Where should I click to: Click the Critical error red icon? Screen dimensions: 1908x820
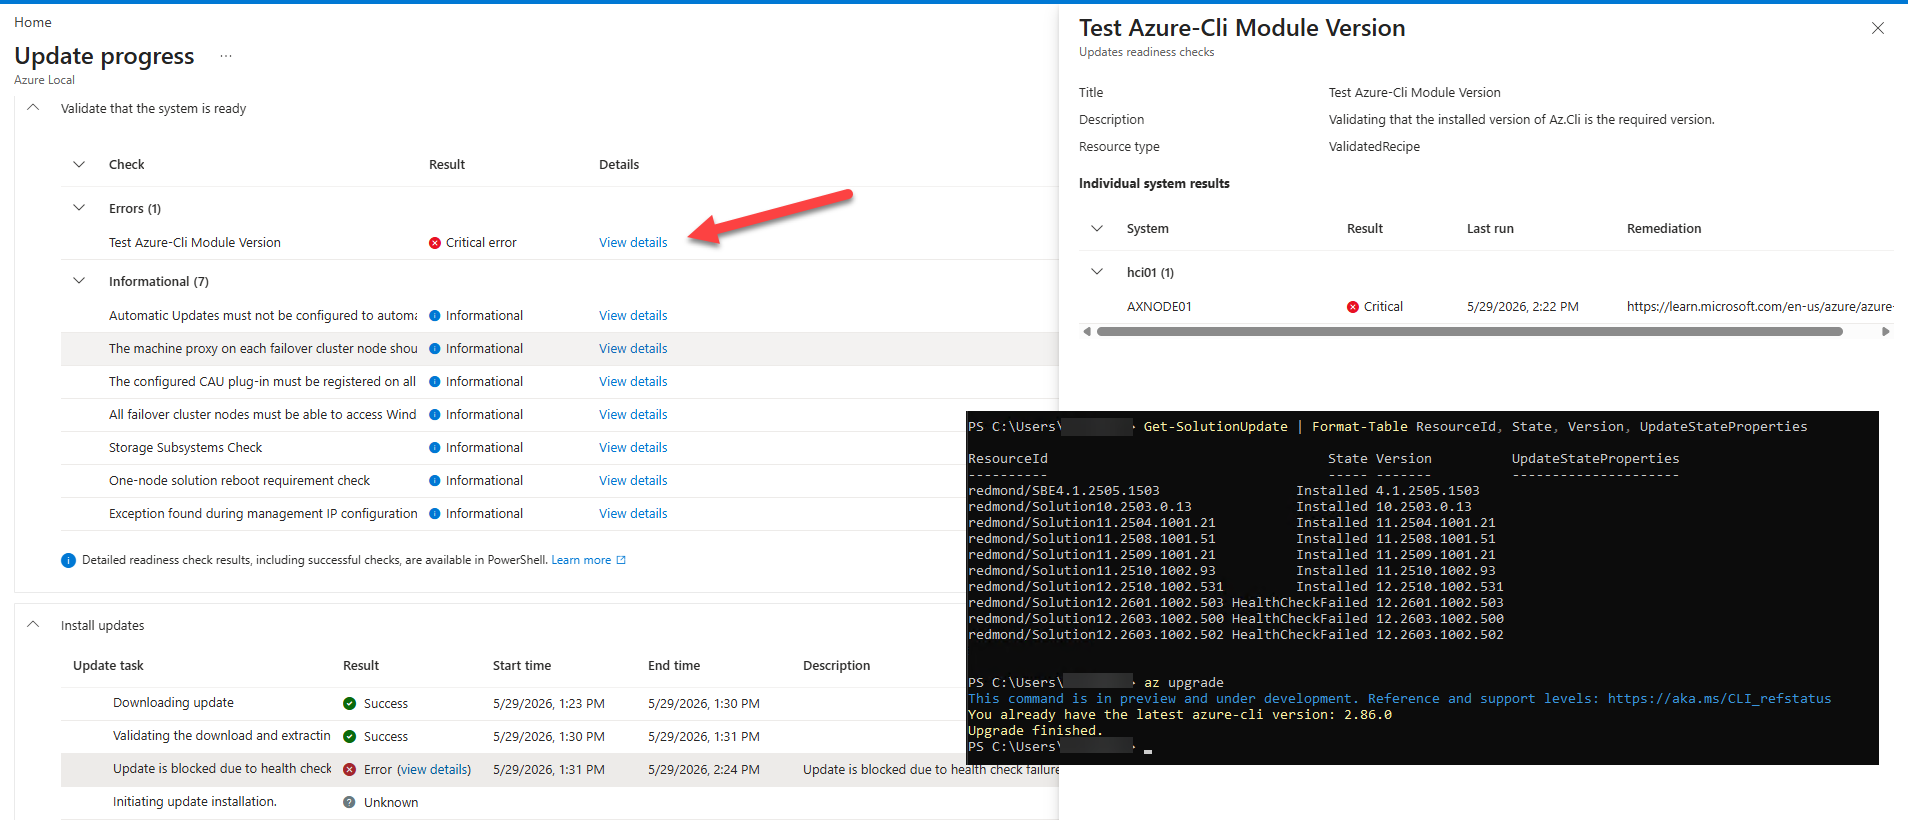(435, 243)
